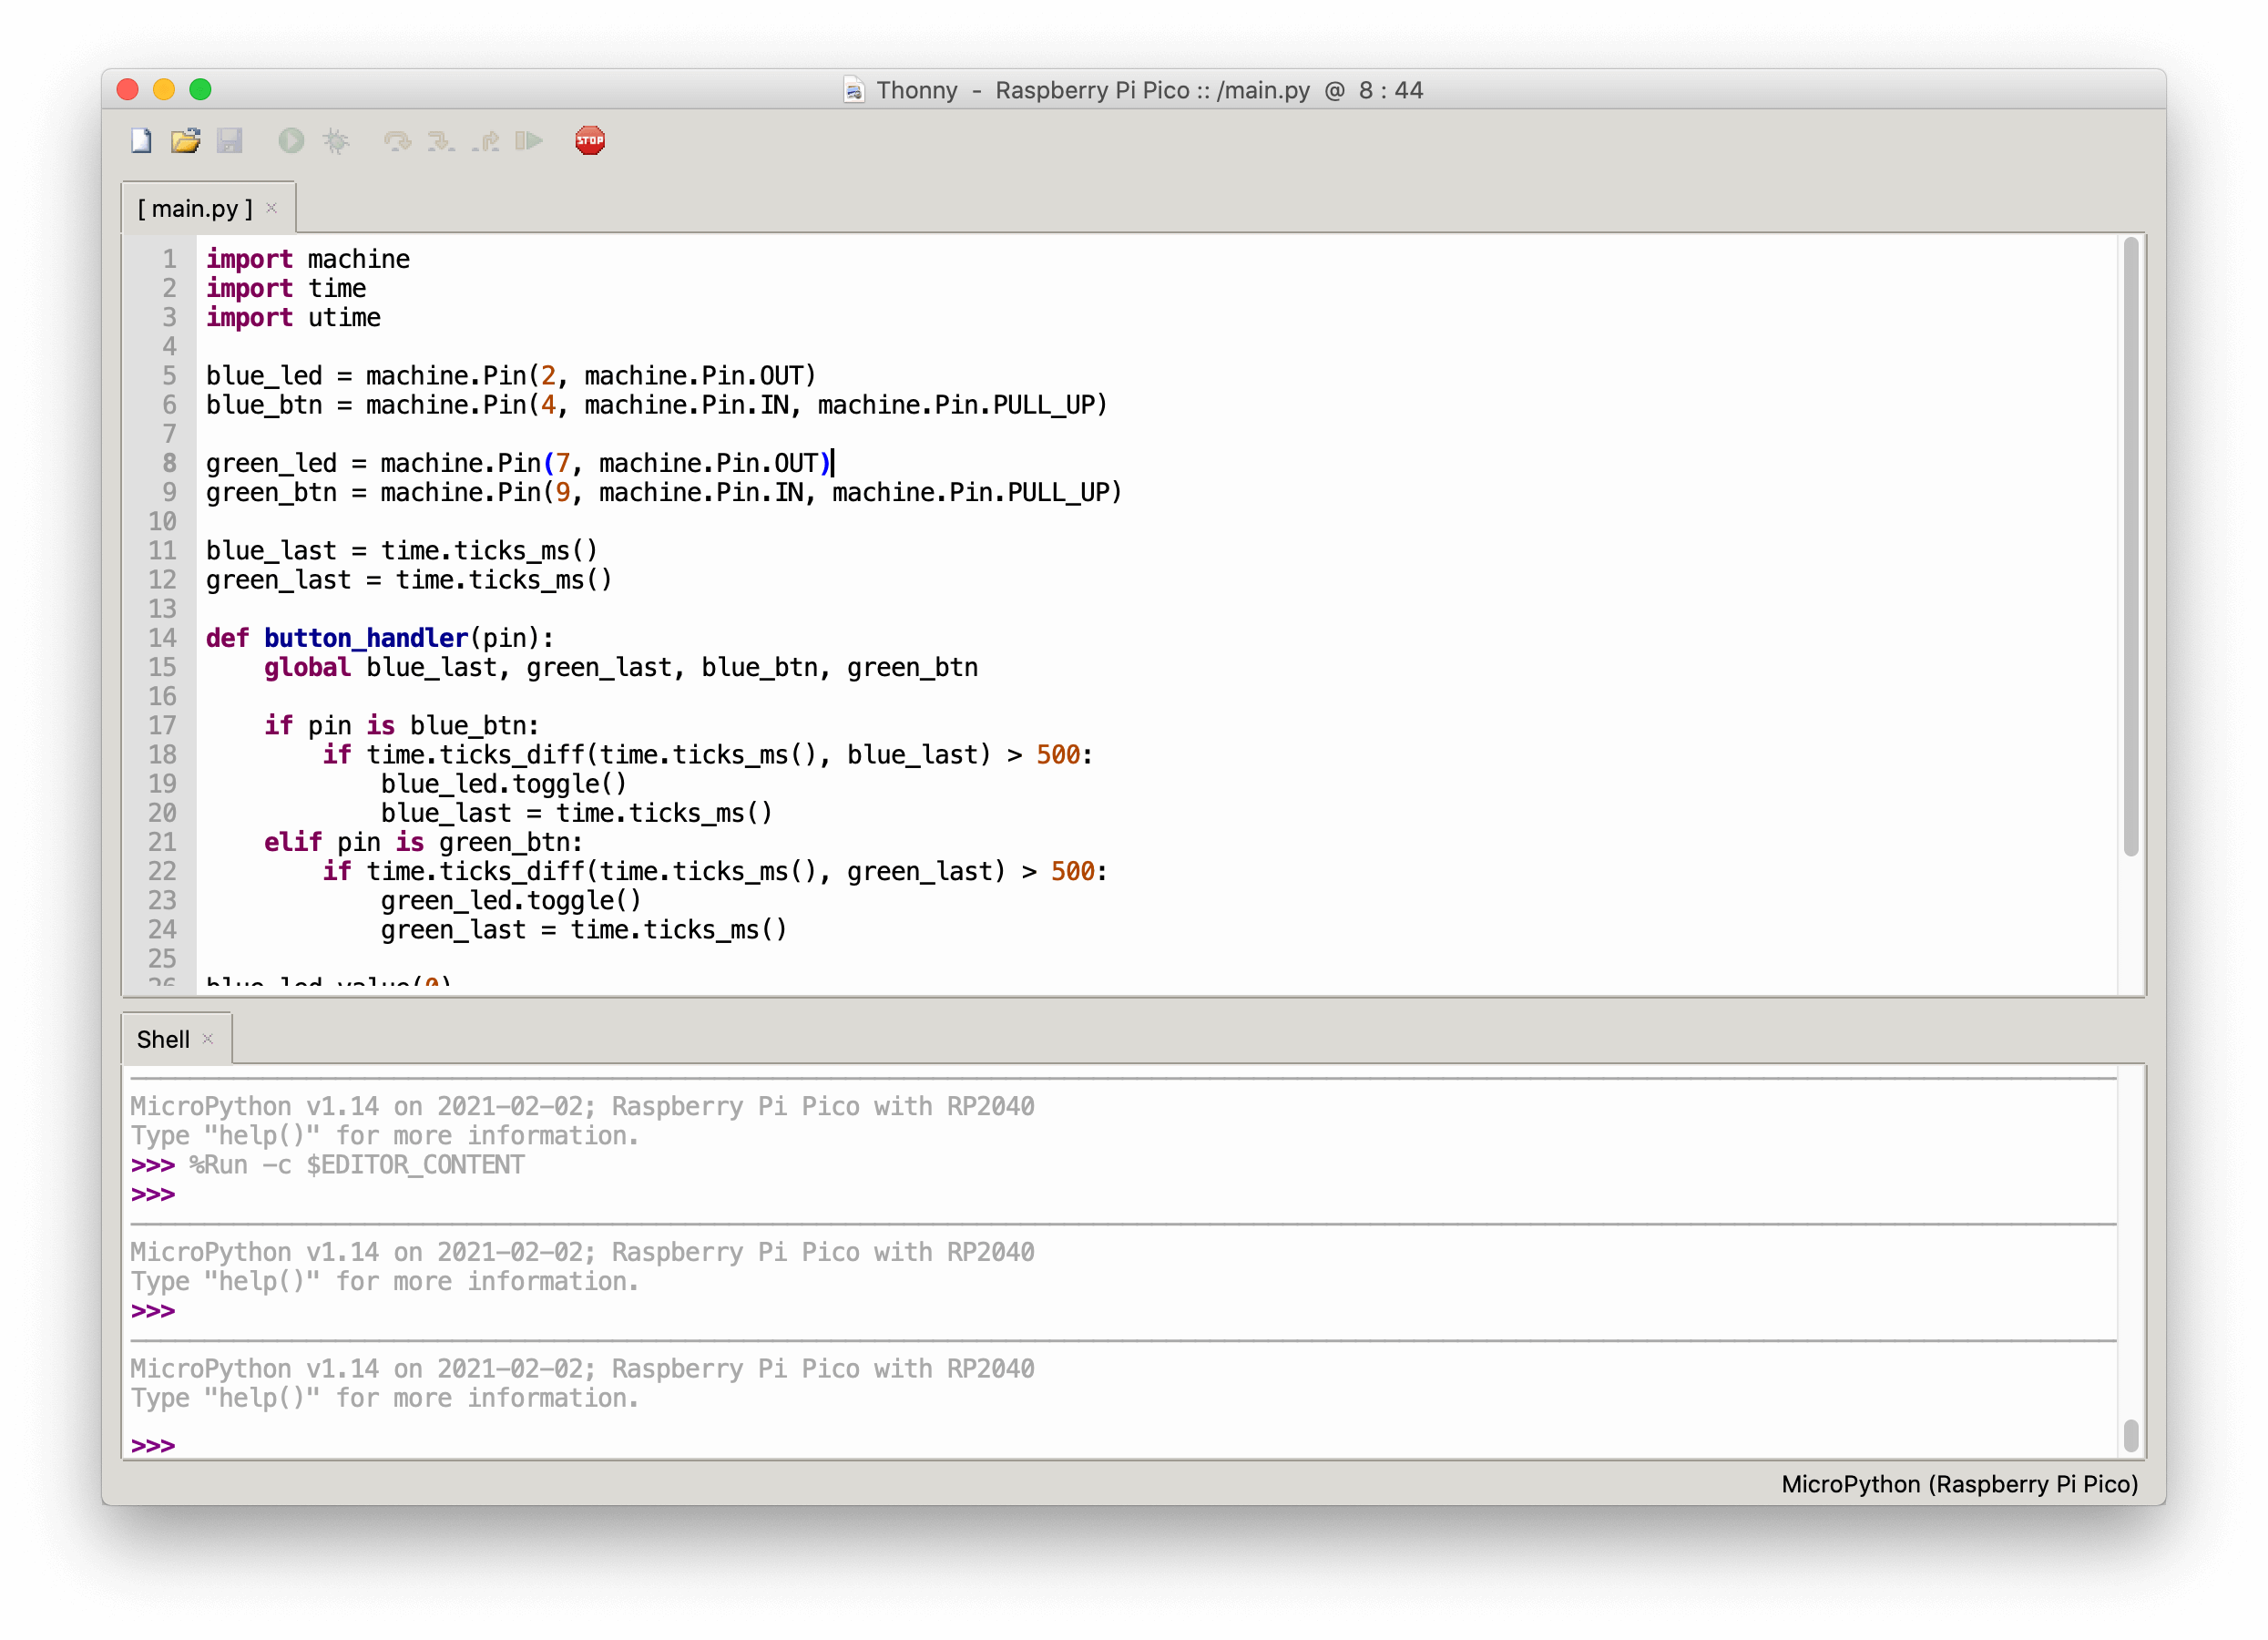This screenshot has width=2268, height=1640.
Task: Click the Run script icon
Action: pos(289,141)
